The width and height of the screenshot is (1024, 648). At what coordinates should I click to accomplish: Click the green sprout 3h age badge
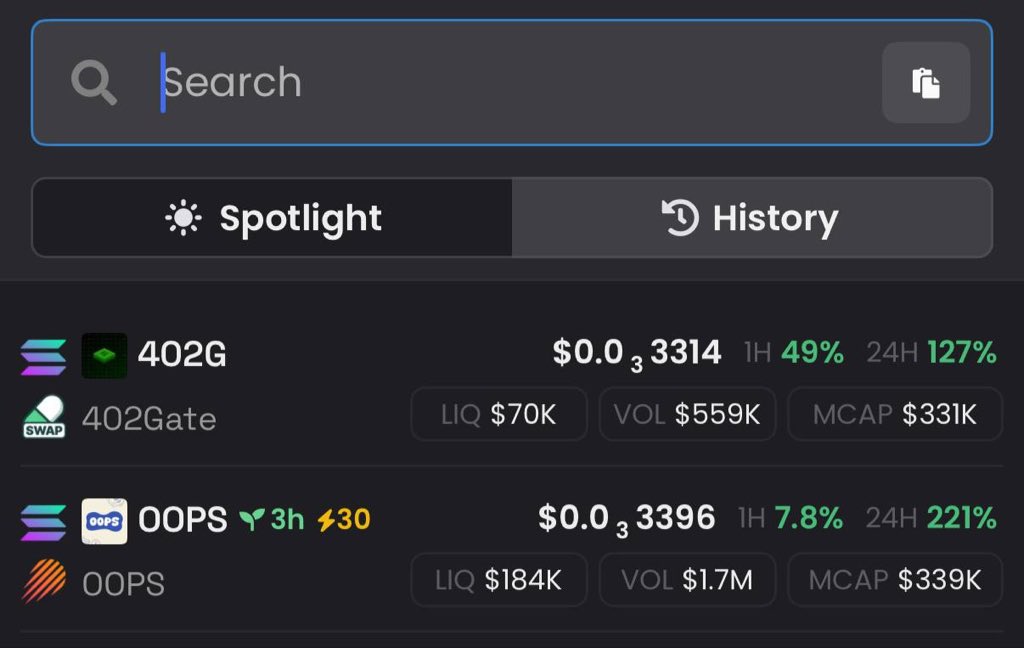pos(272,520)
